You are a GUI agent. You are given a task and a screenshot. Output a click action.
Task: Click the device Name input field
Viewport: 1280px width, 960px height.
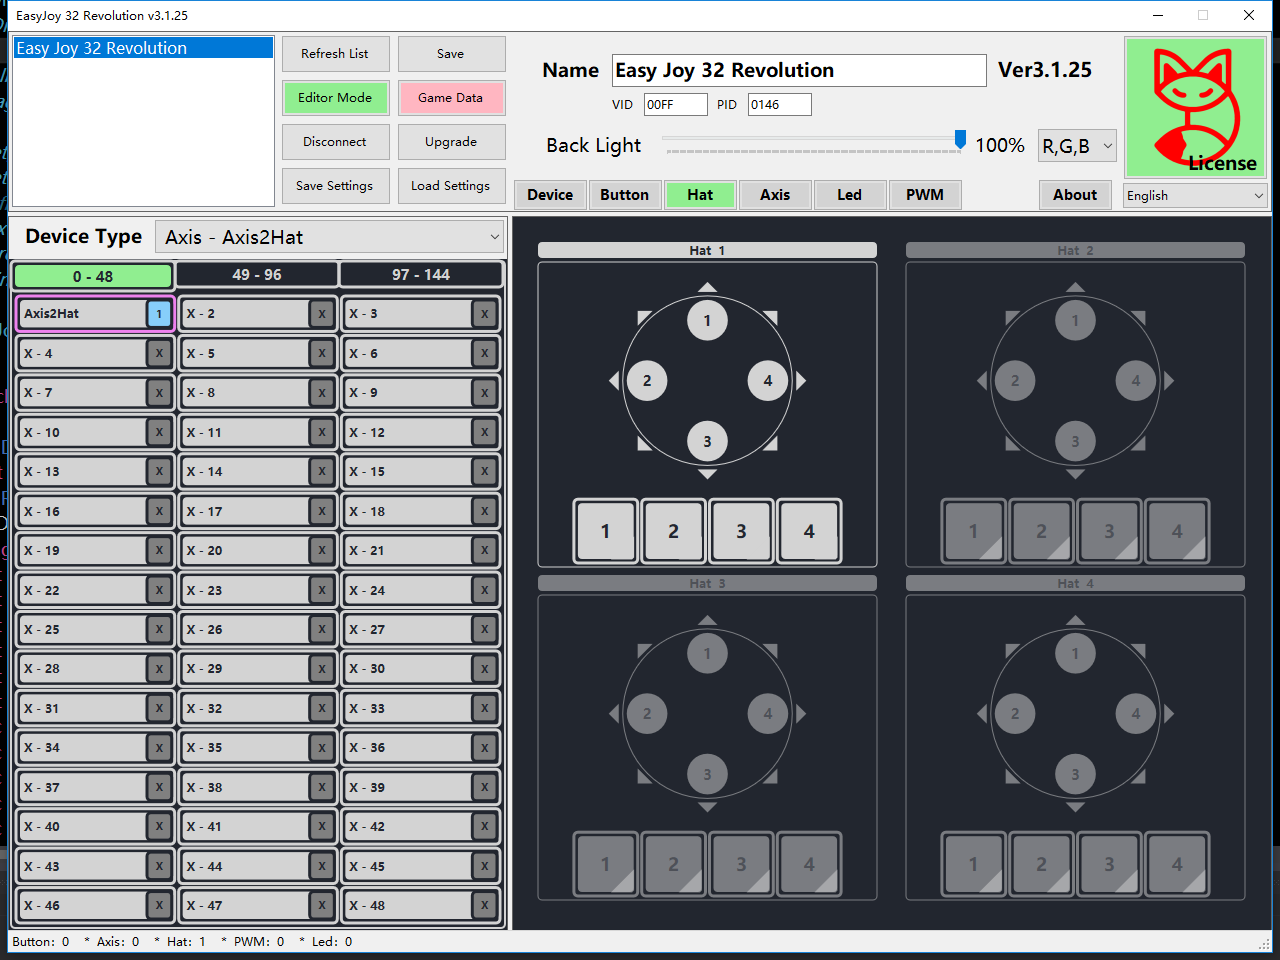point(799,70)
